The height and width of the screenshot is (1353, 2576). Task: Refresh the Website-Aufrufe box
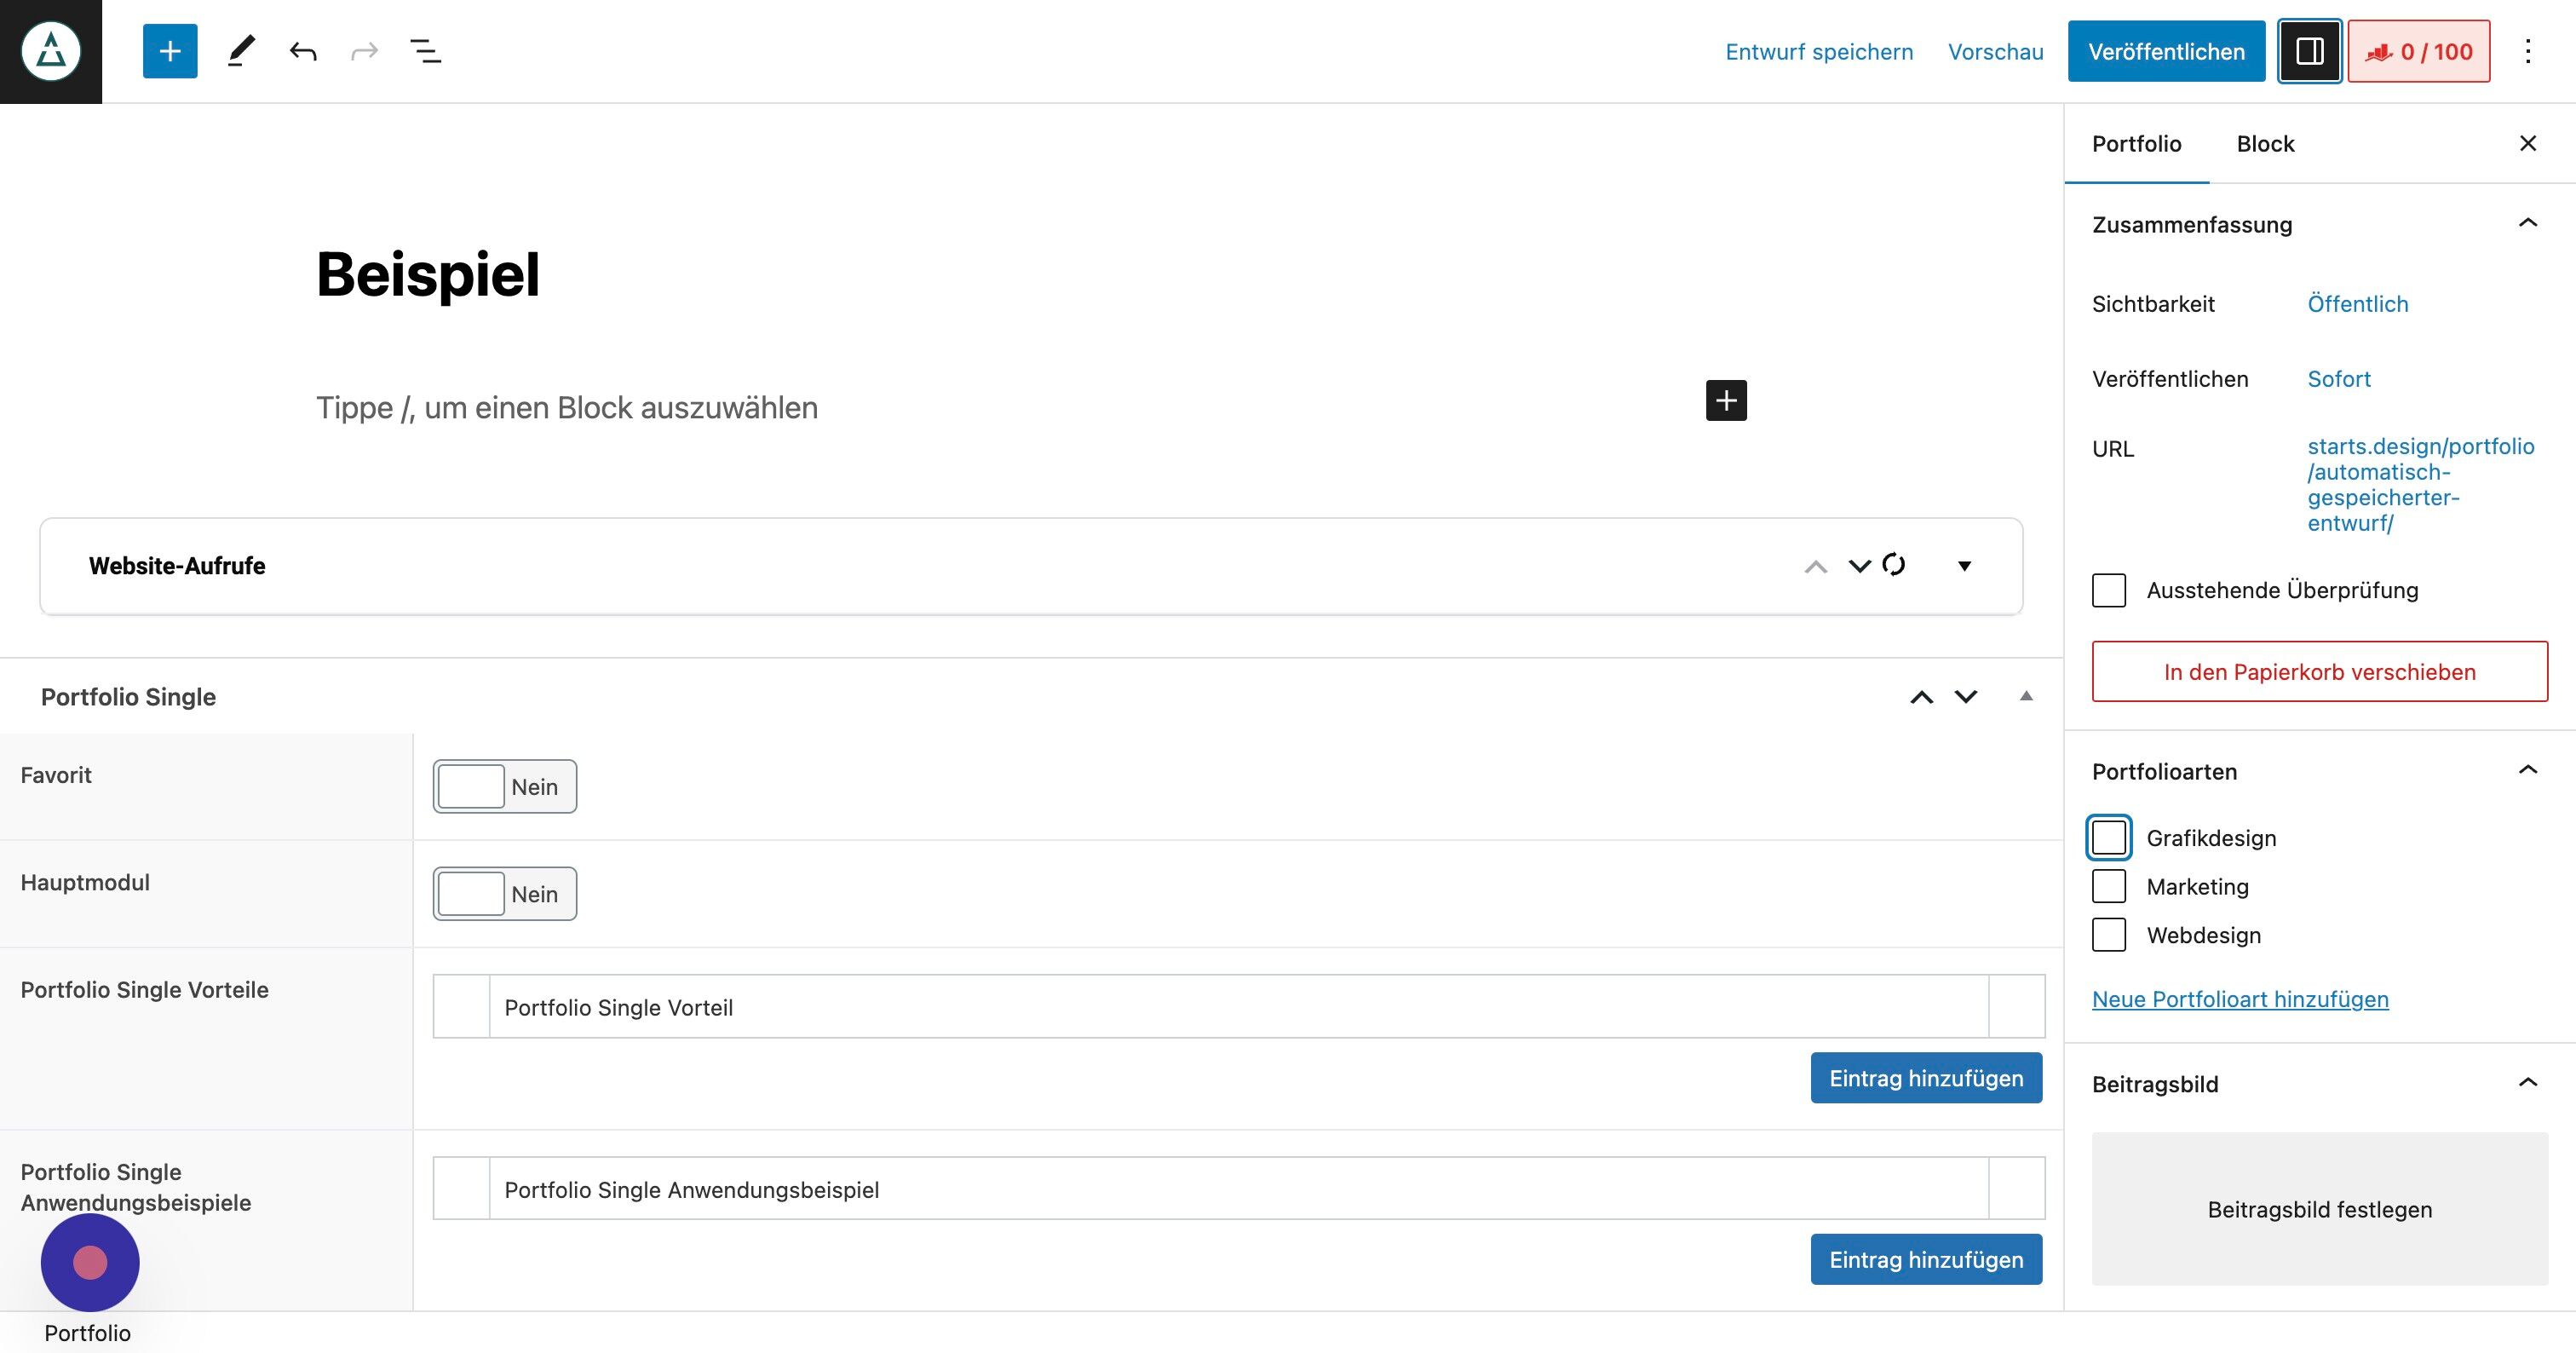1894,564
